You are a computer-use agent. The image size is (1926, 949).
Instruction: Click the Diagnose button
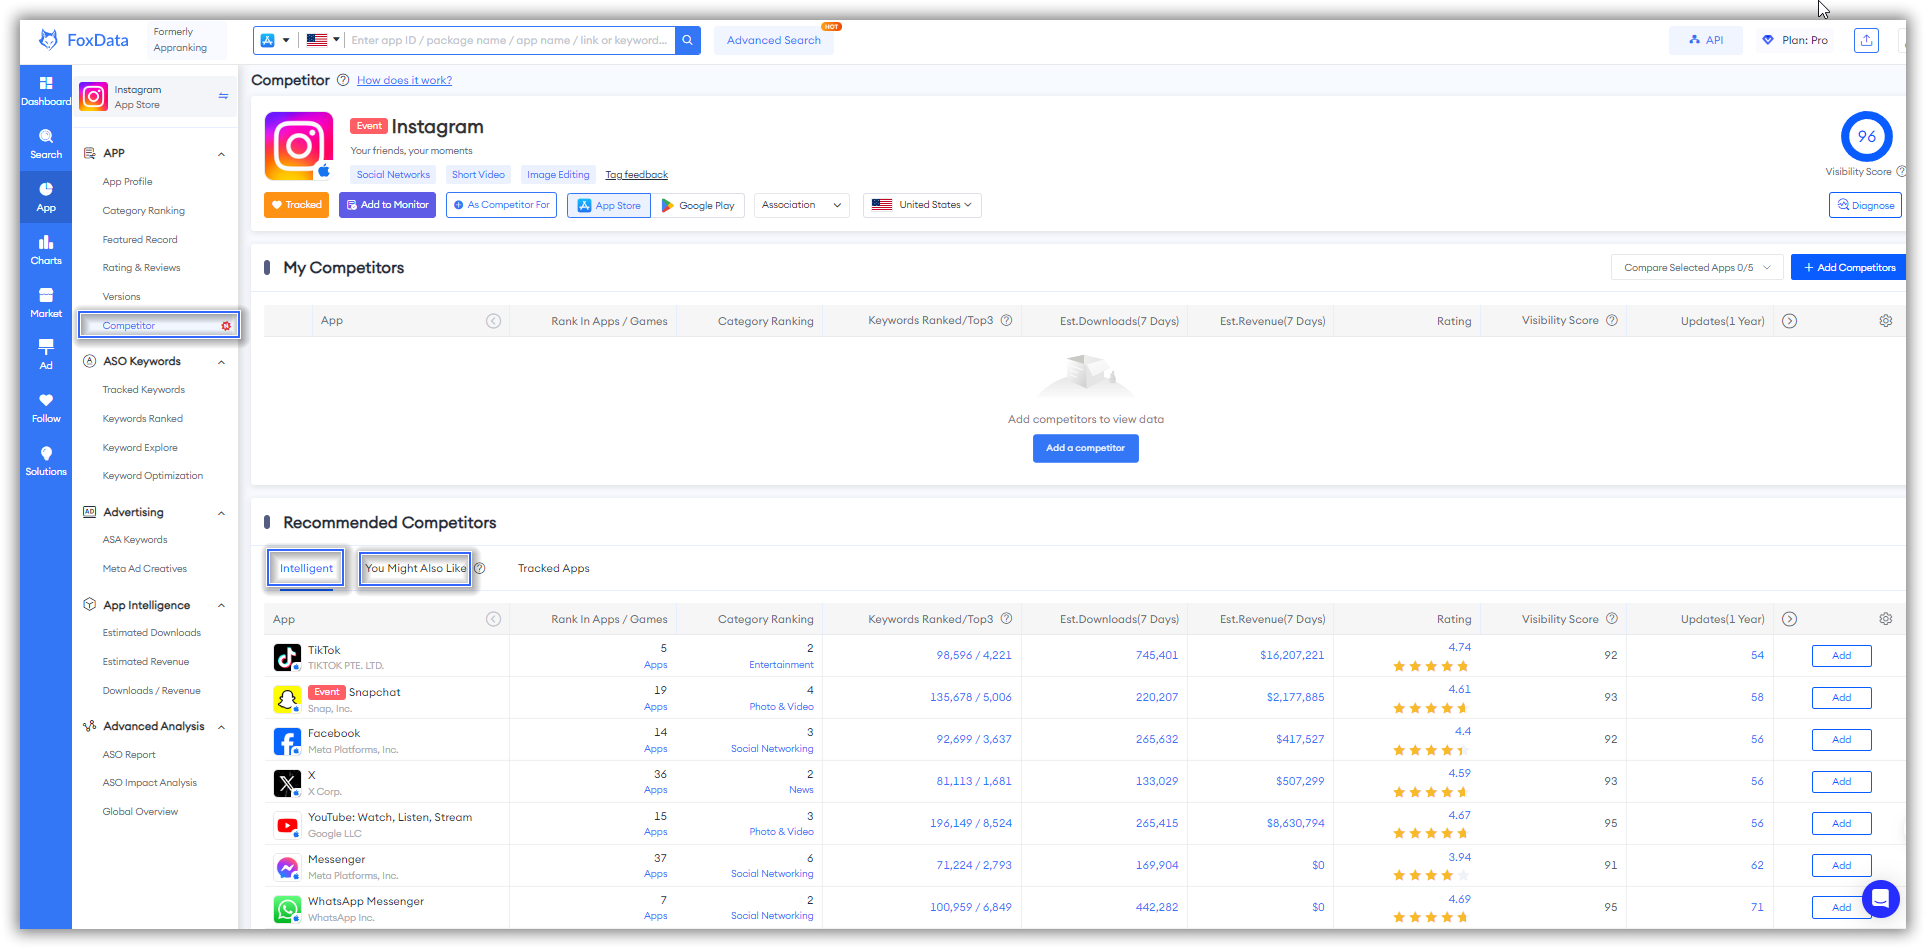(x=1865, y=205)
